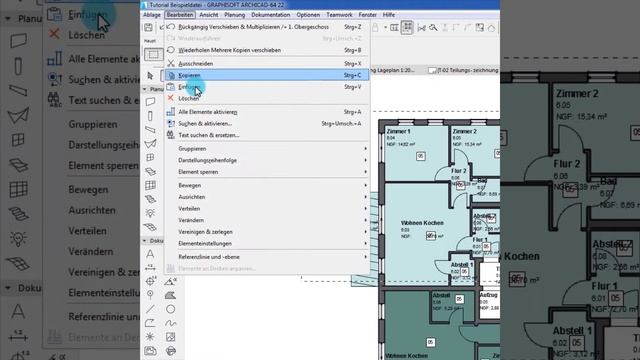This screenshot has width=640, height=360.
Task: Choose Ausschneiden from the menu
Action: click(267, 64)
